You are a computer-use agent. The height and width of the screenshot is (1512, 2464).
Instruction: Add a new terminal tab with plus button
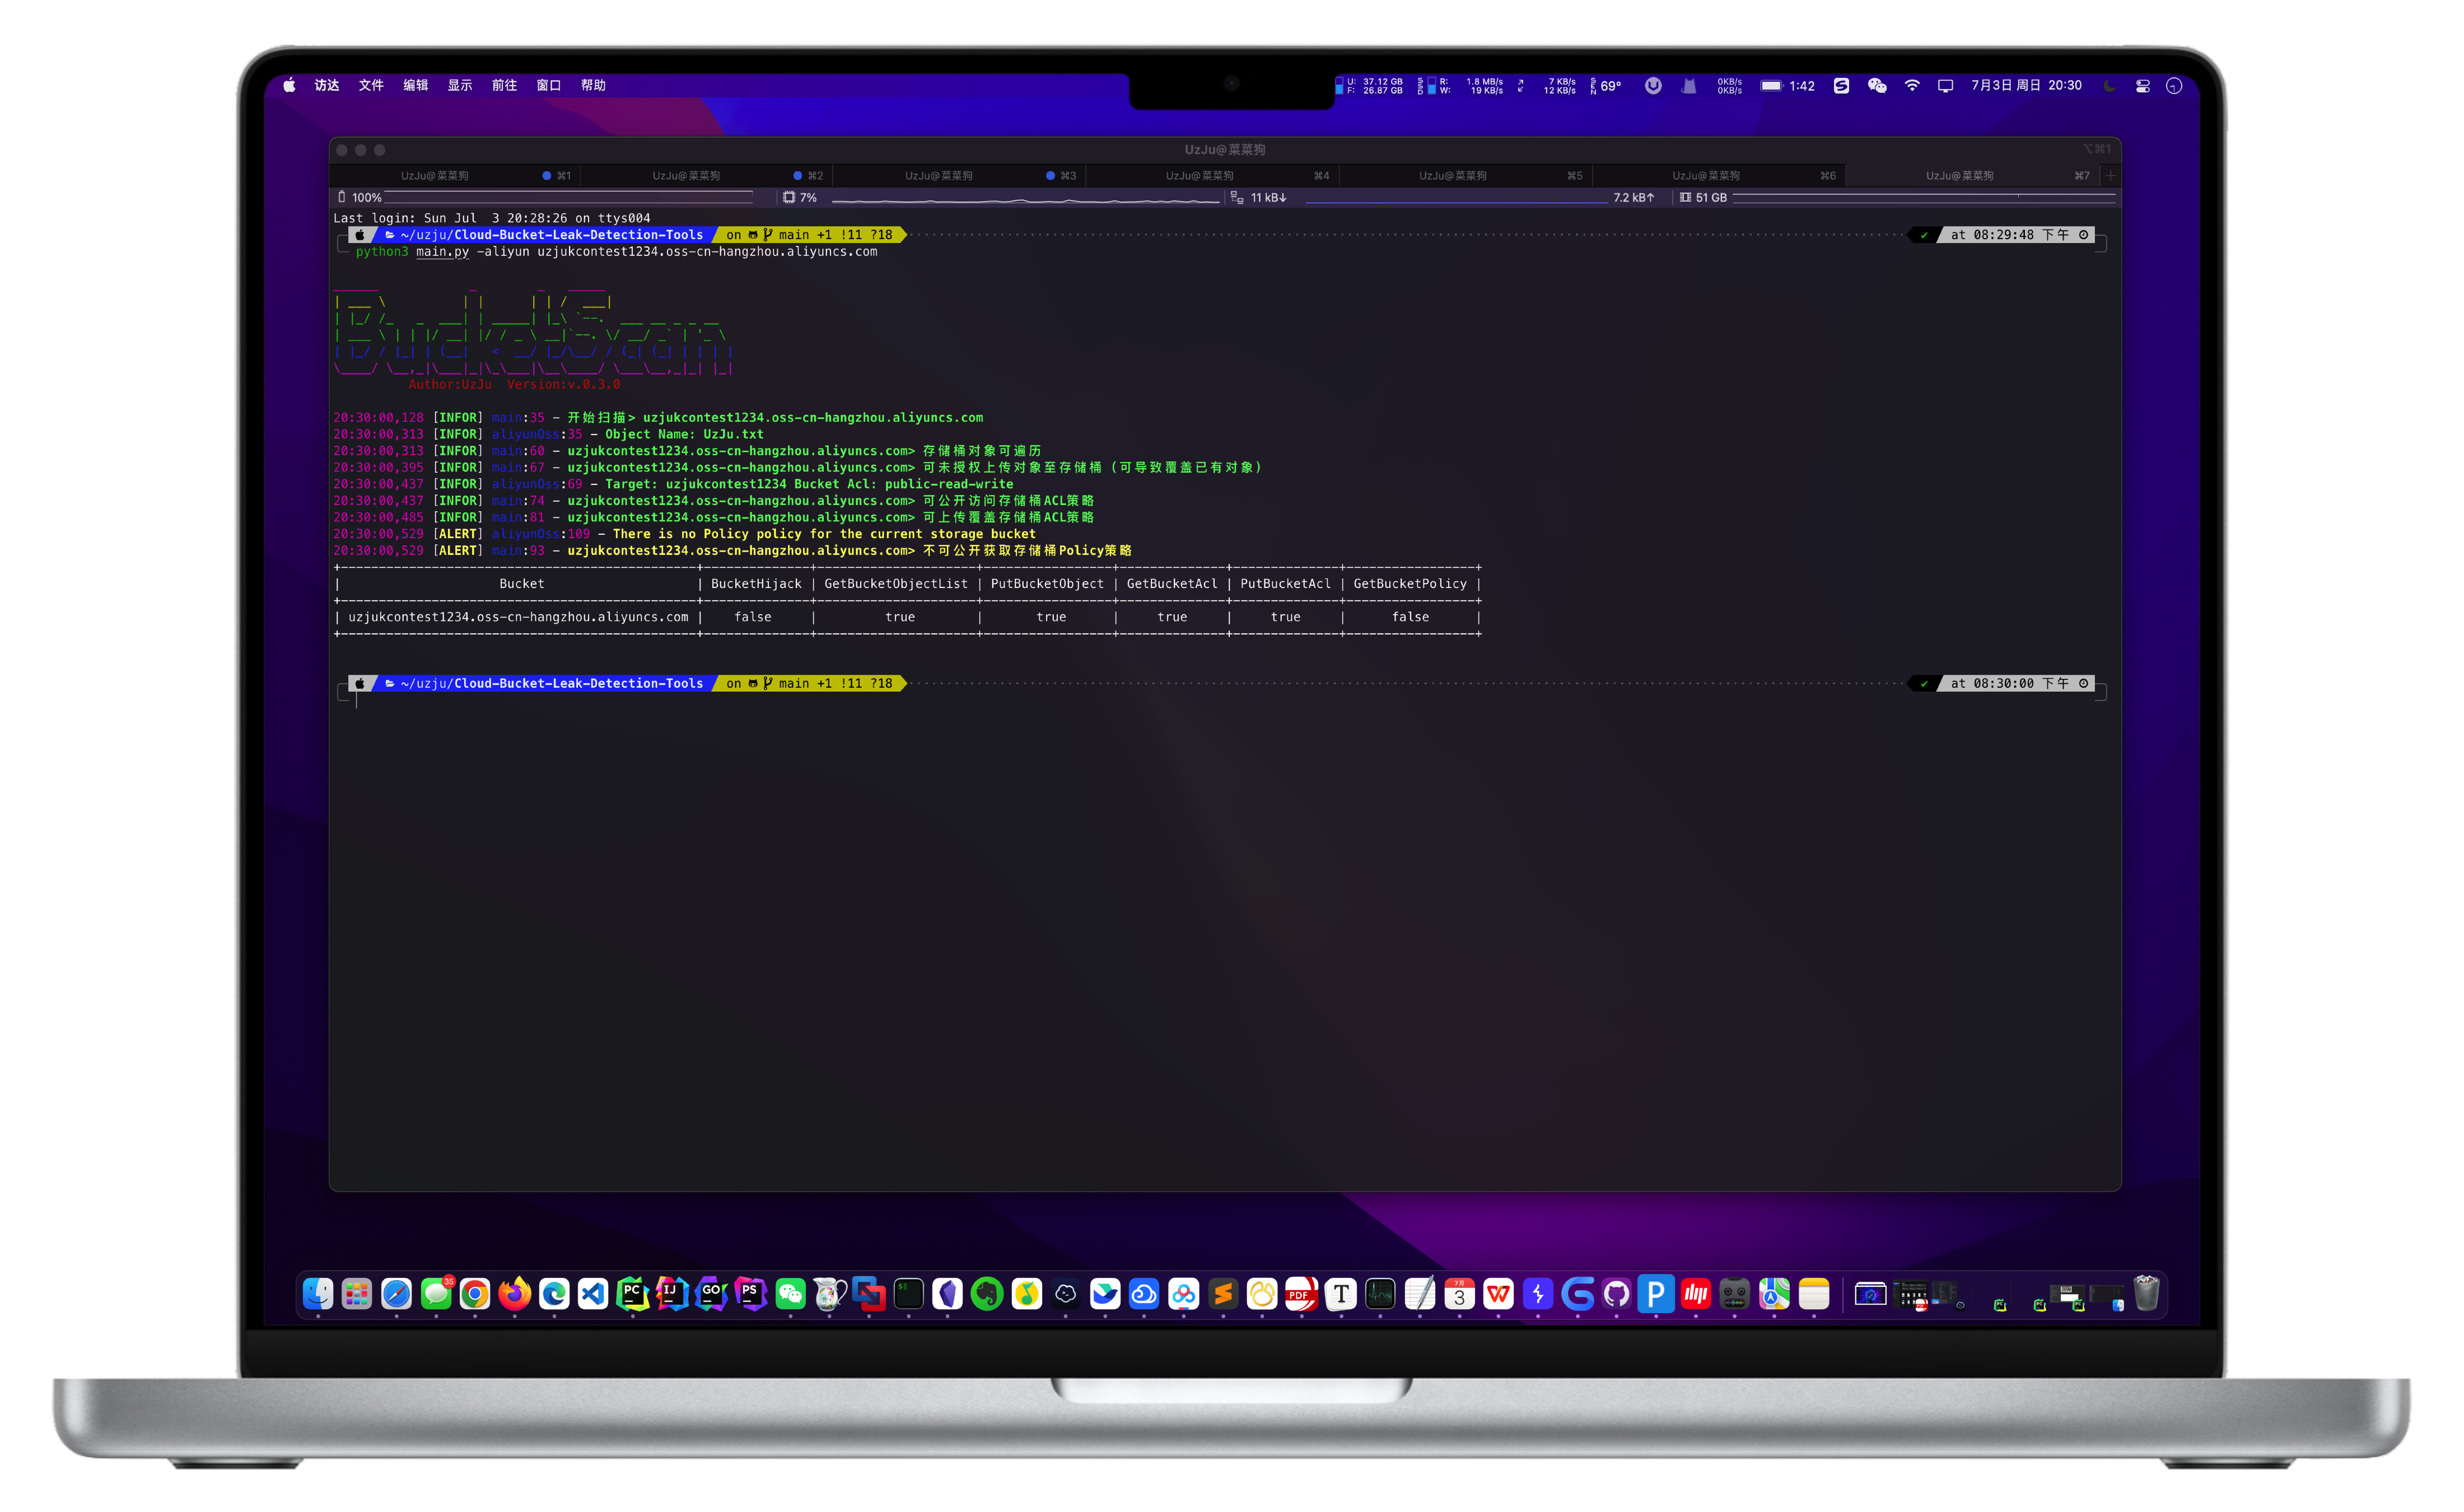coord(2111,176)
